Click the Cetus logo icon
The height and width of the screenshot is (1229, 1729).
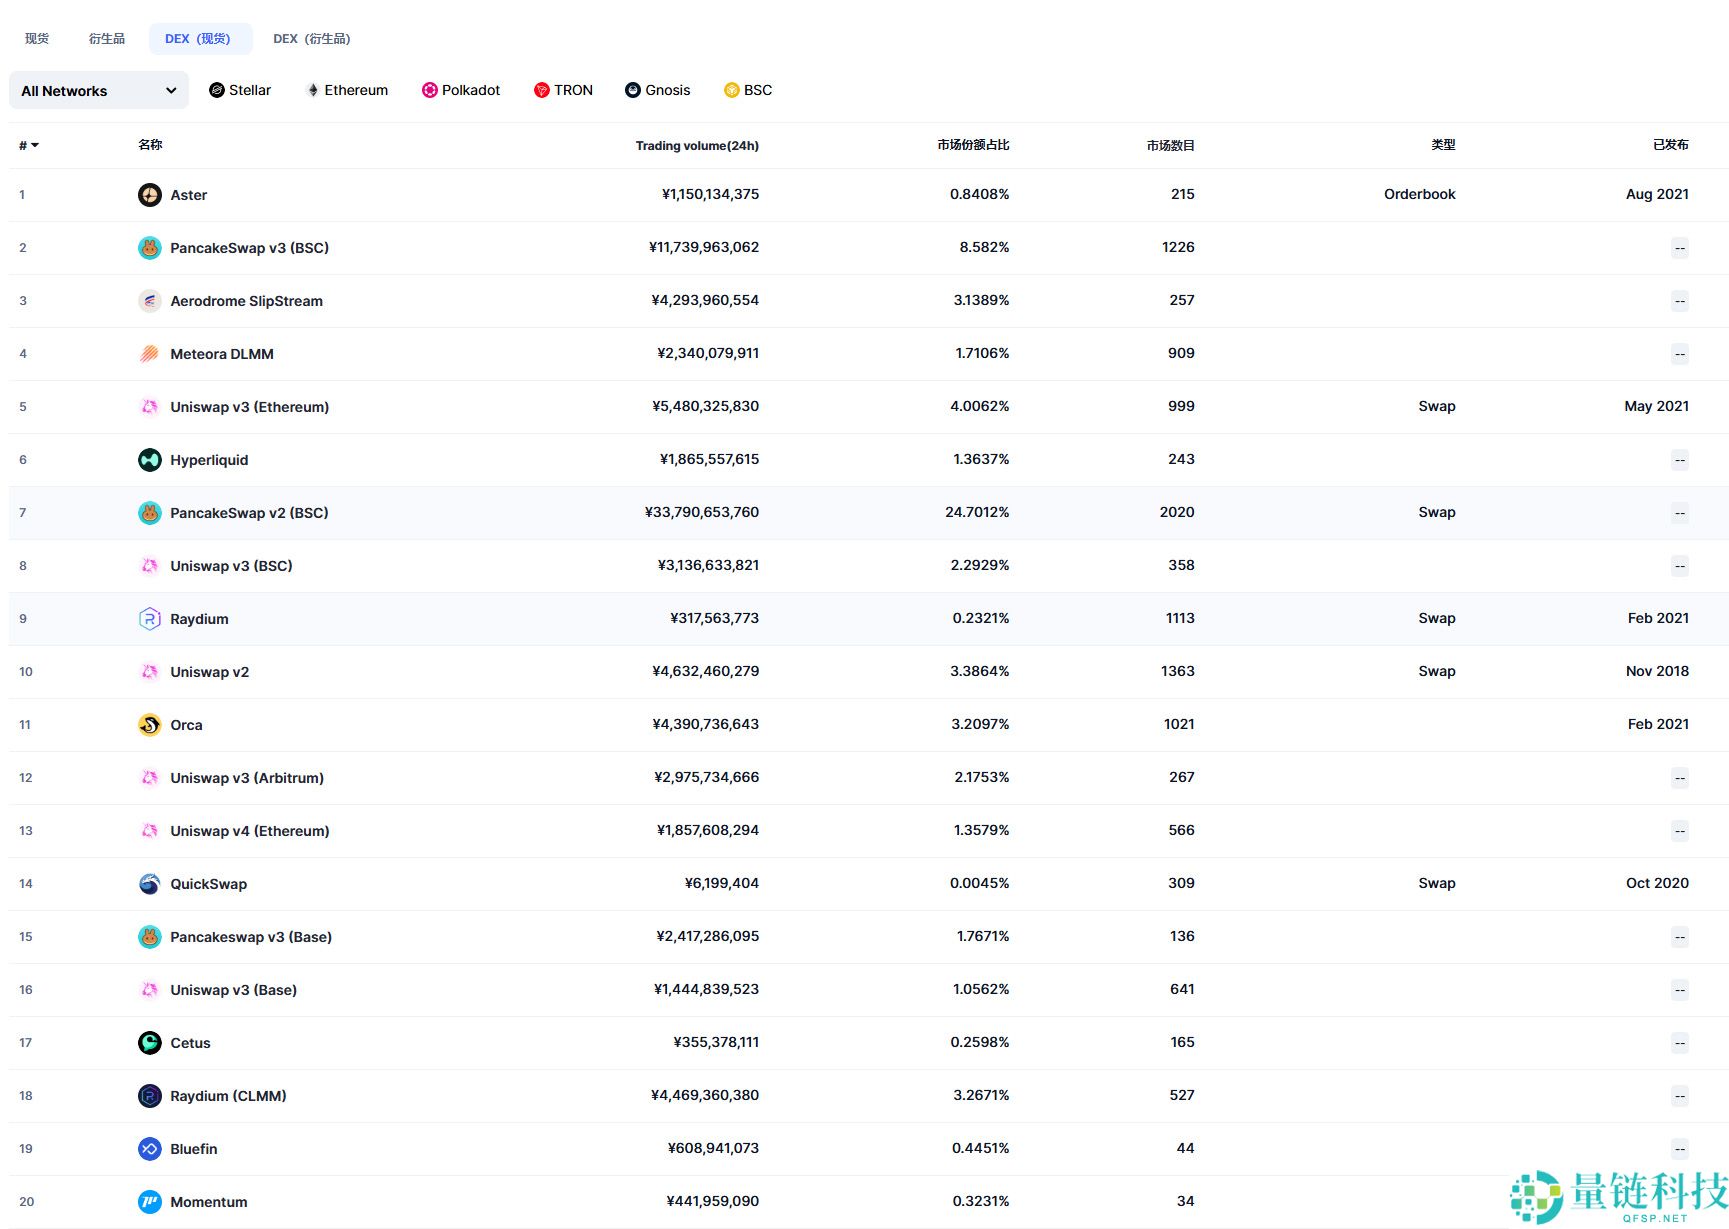(x=149, y=1043)
